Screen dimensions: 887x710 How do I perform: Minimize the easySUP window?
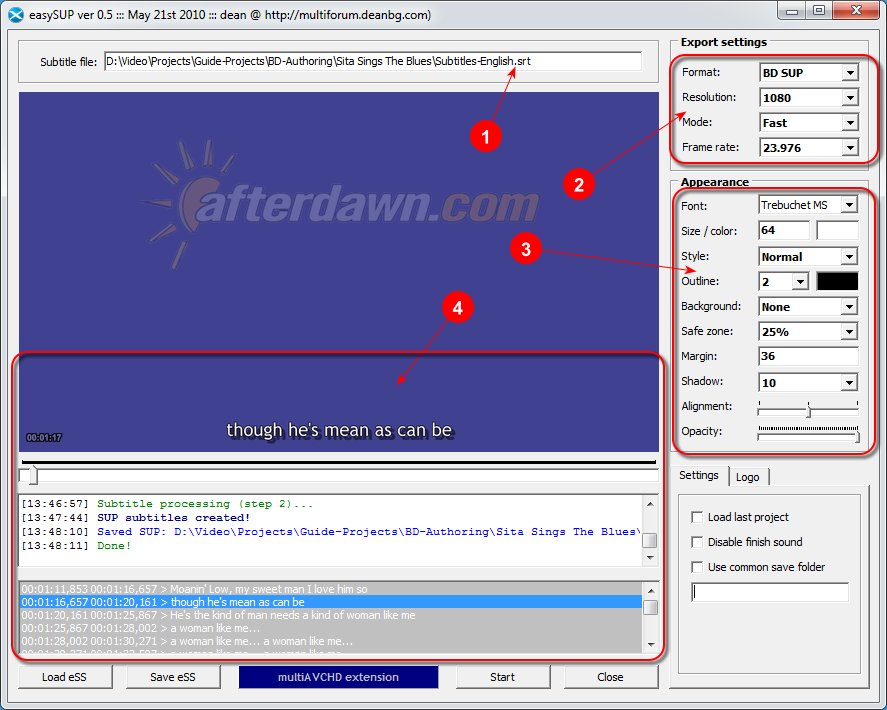tap(792, 11)
